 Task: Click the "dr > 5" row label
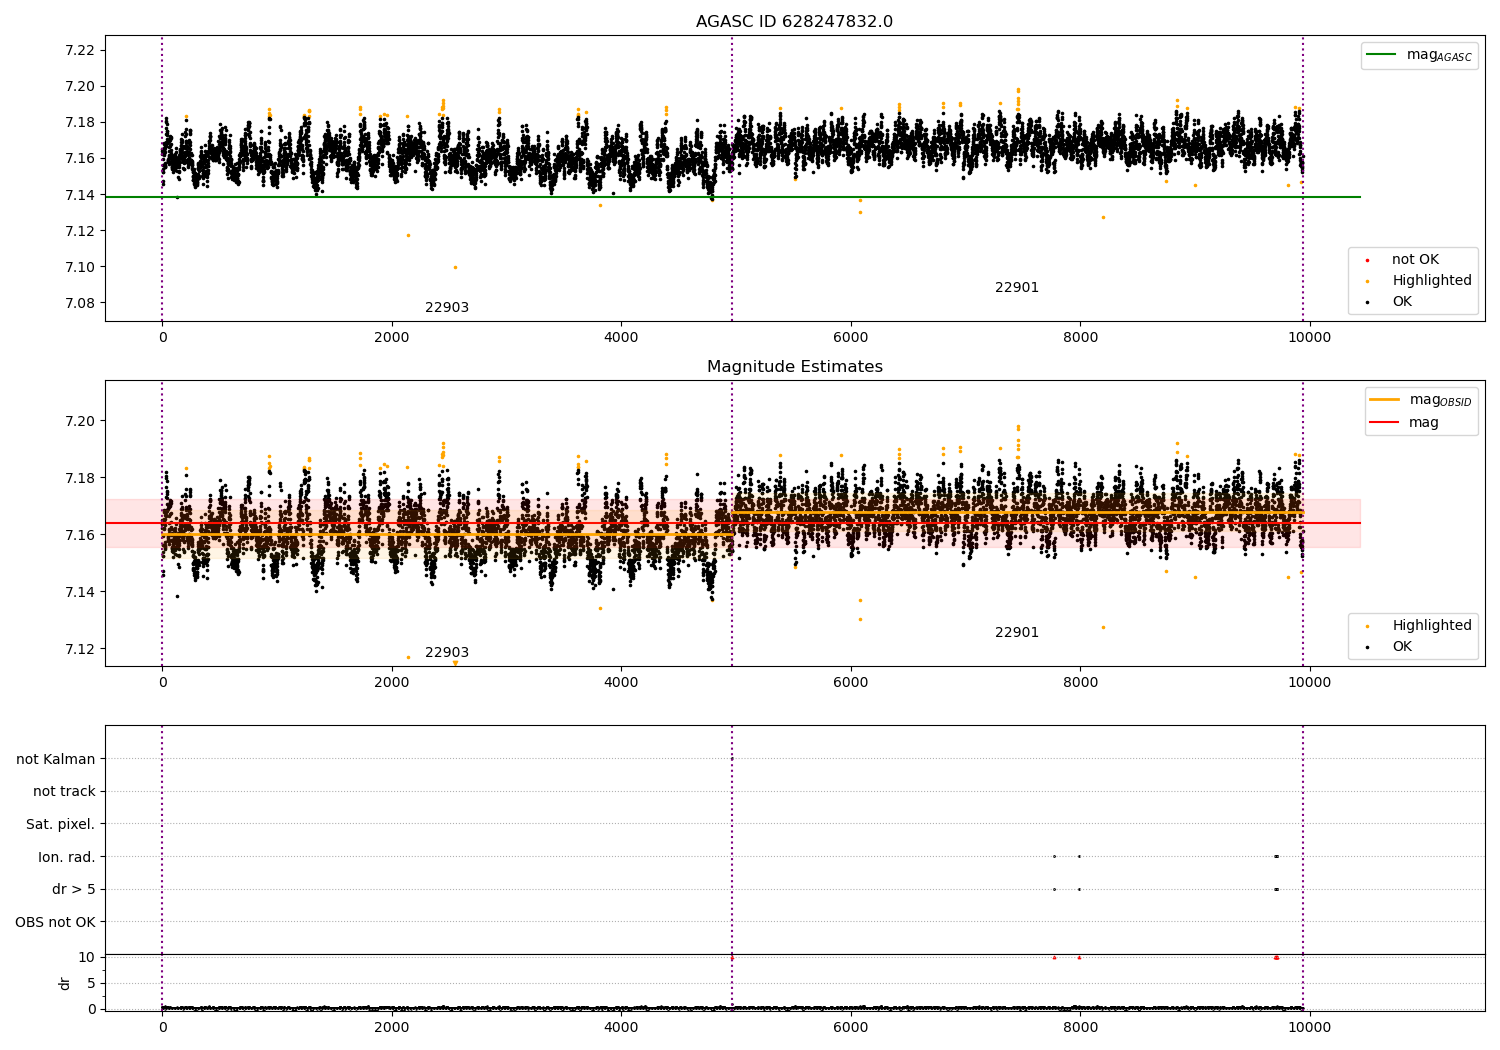(74, 890)
